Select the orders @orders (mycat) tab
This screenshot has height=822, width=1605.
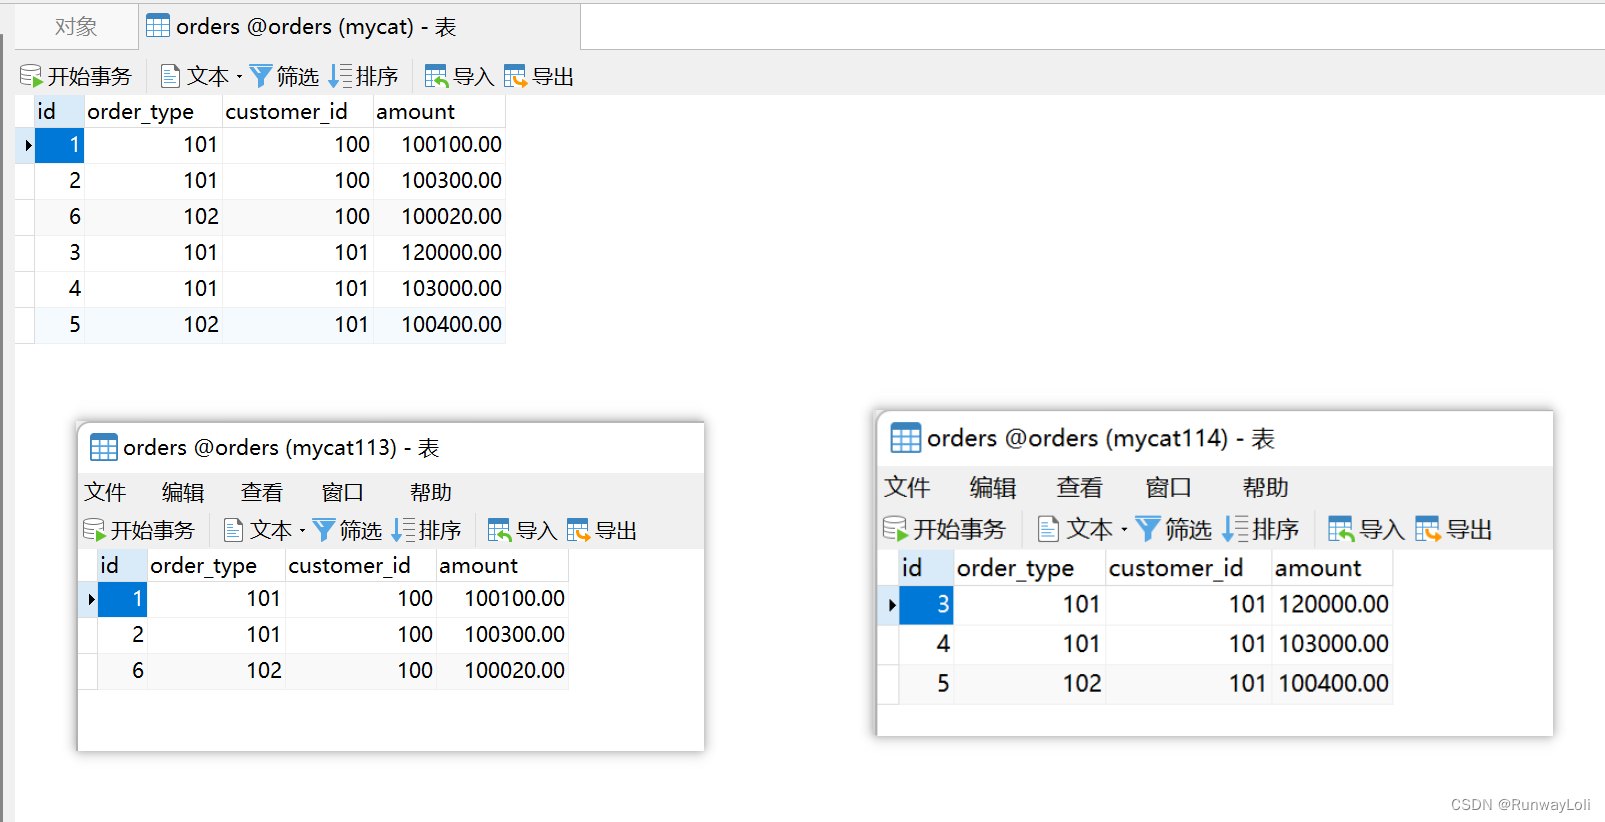(x=359, y=27)
